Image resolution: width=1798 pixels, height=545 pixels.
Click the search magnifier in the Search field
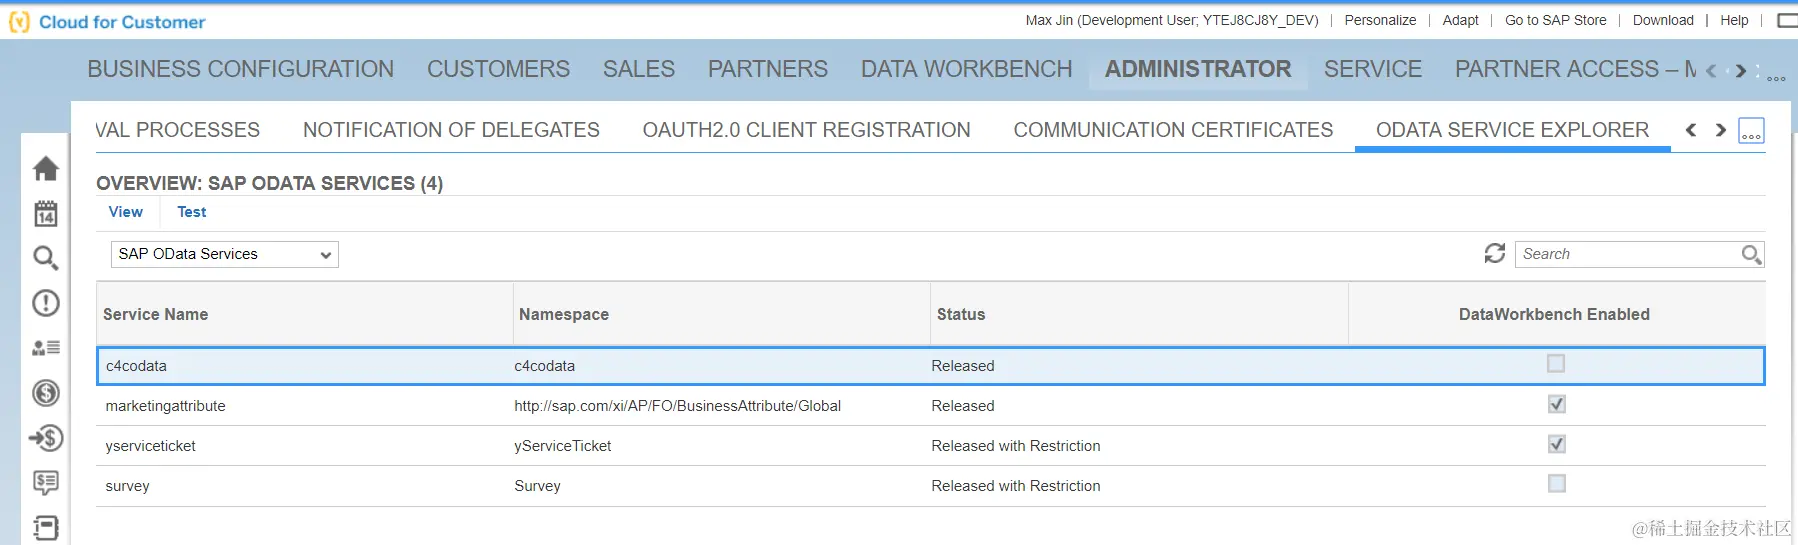point(1751,255)
